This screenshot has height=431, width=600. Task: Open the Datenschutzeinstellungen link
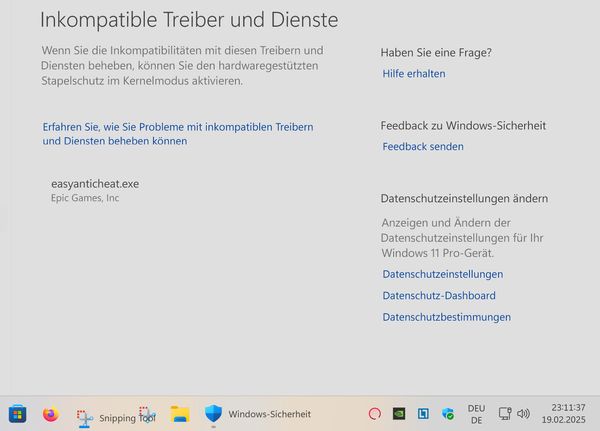(x=443, y=274)
